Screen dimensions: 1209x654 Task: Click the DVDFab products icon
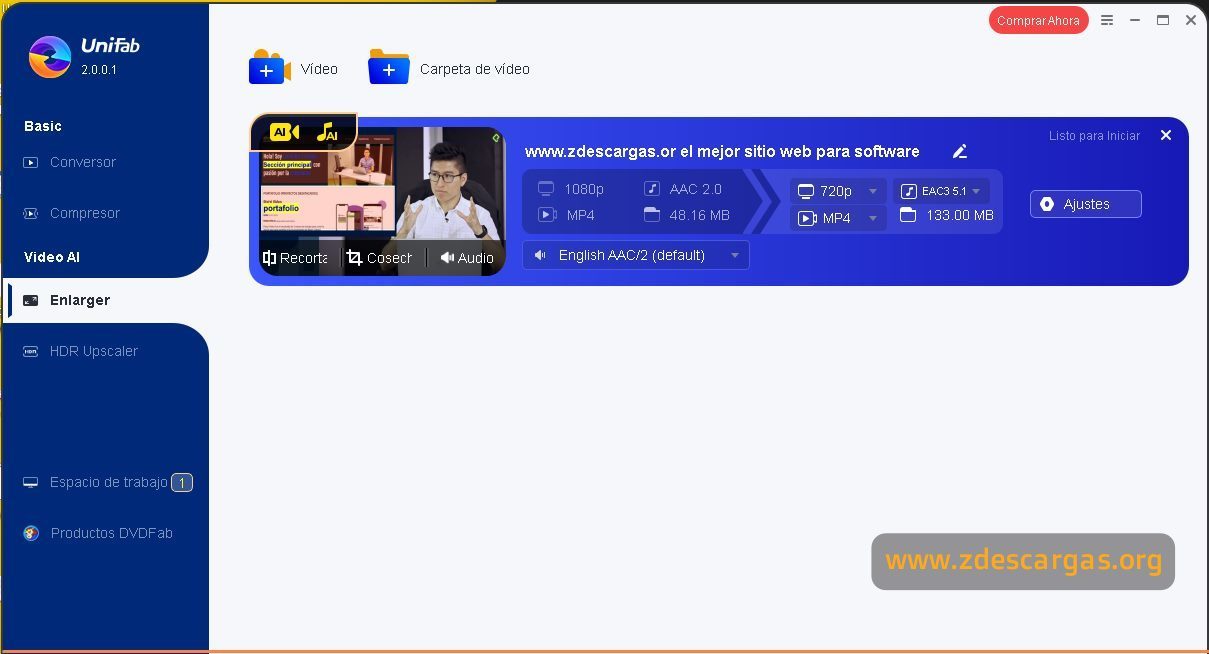[x=31, y=533]
